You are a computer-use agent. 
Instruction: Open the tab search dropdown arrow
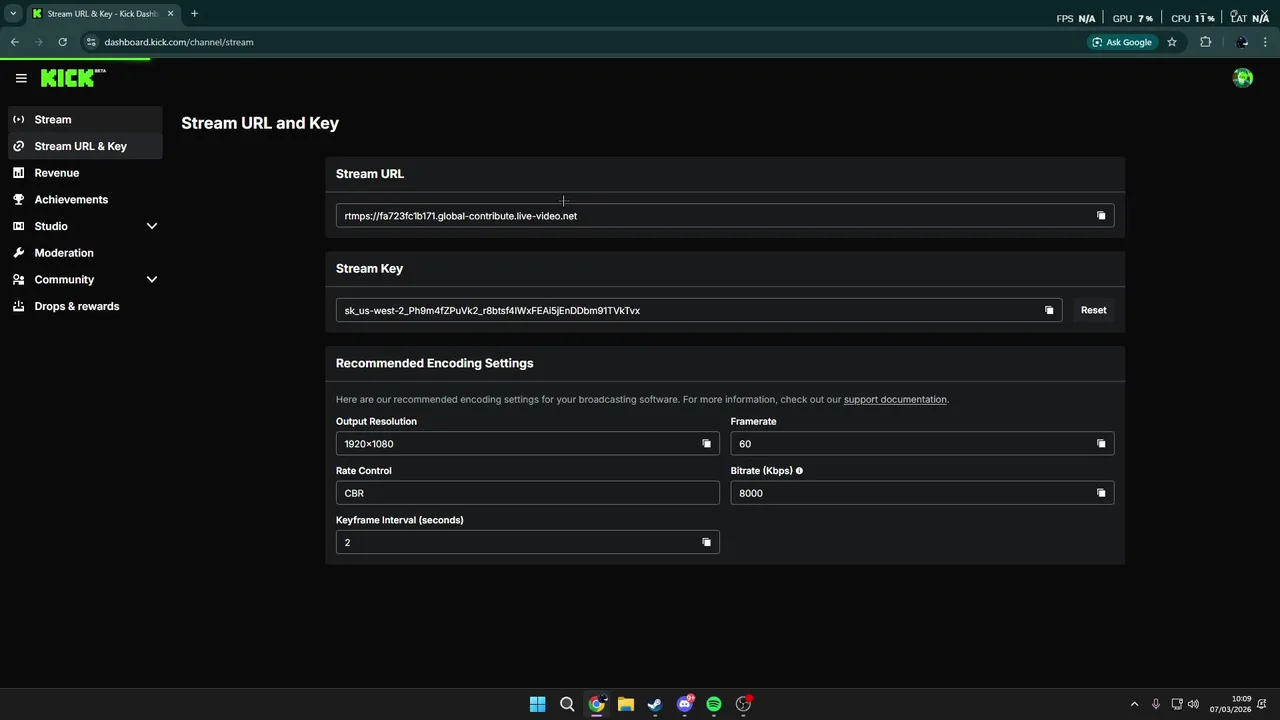click(13, 14)
